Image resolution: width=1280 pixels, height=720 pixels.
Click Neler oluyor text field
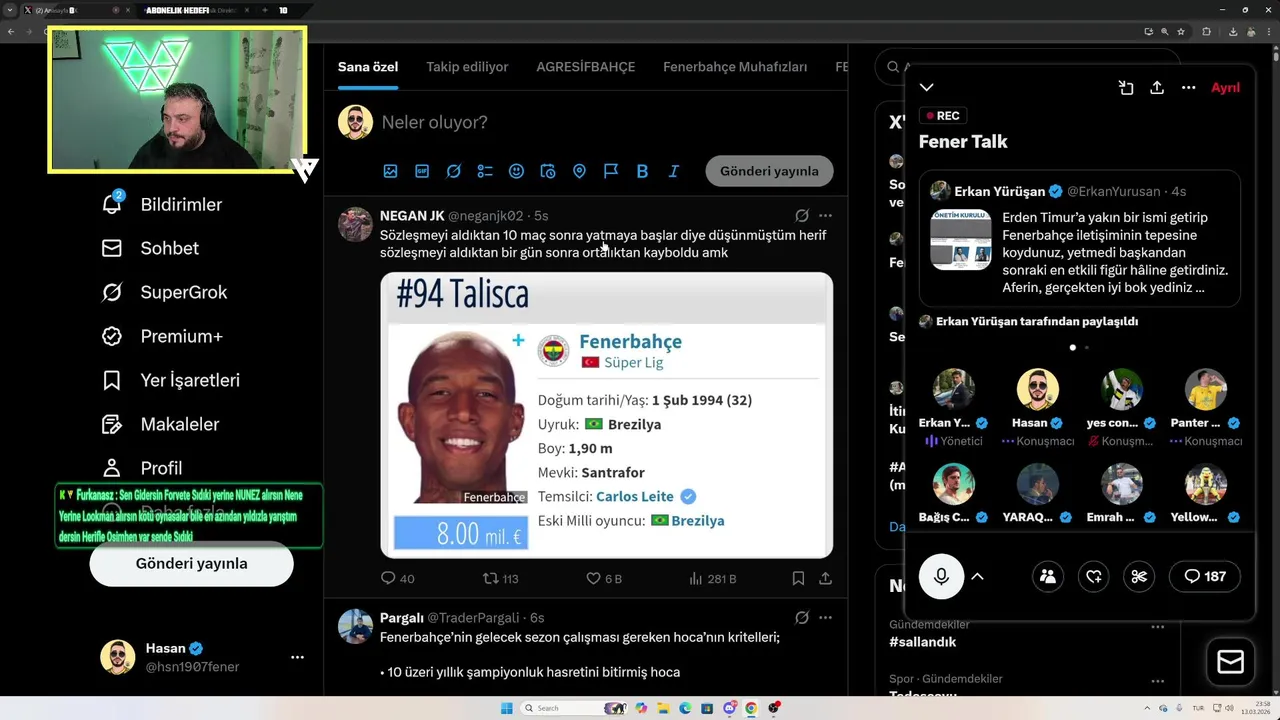coord(435,122)
